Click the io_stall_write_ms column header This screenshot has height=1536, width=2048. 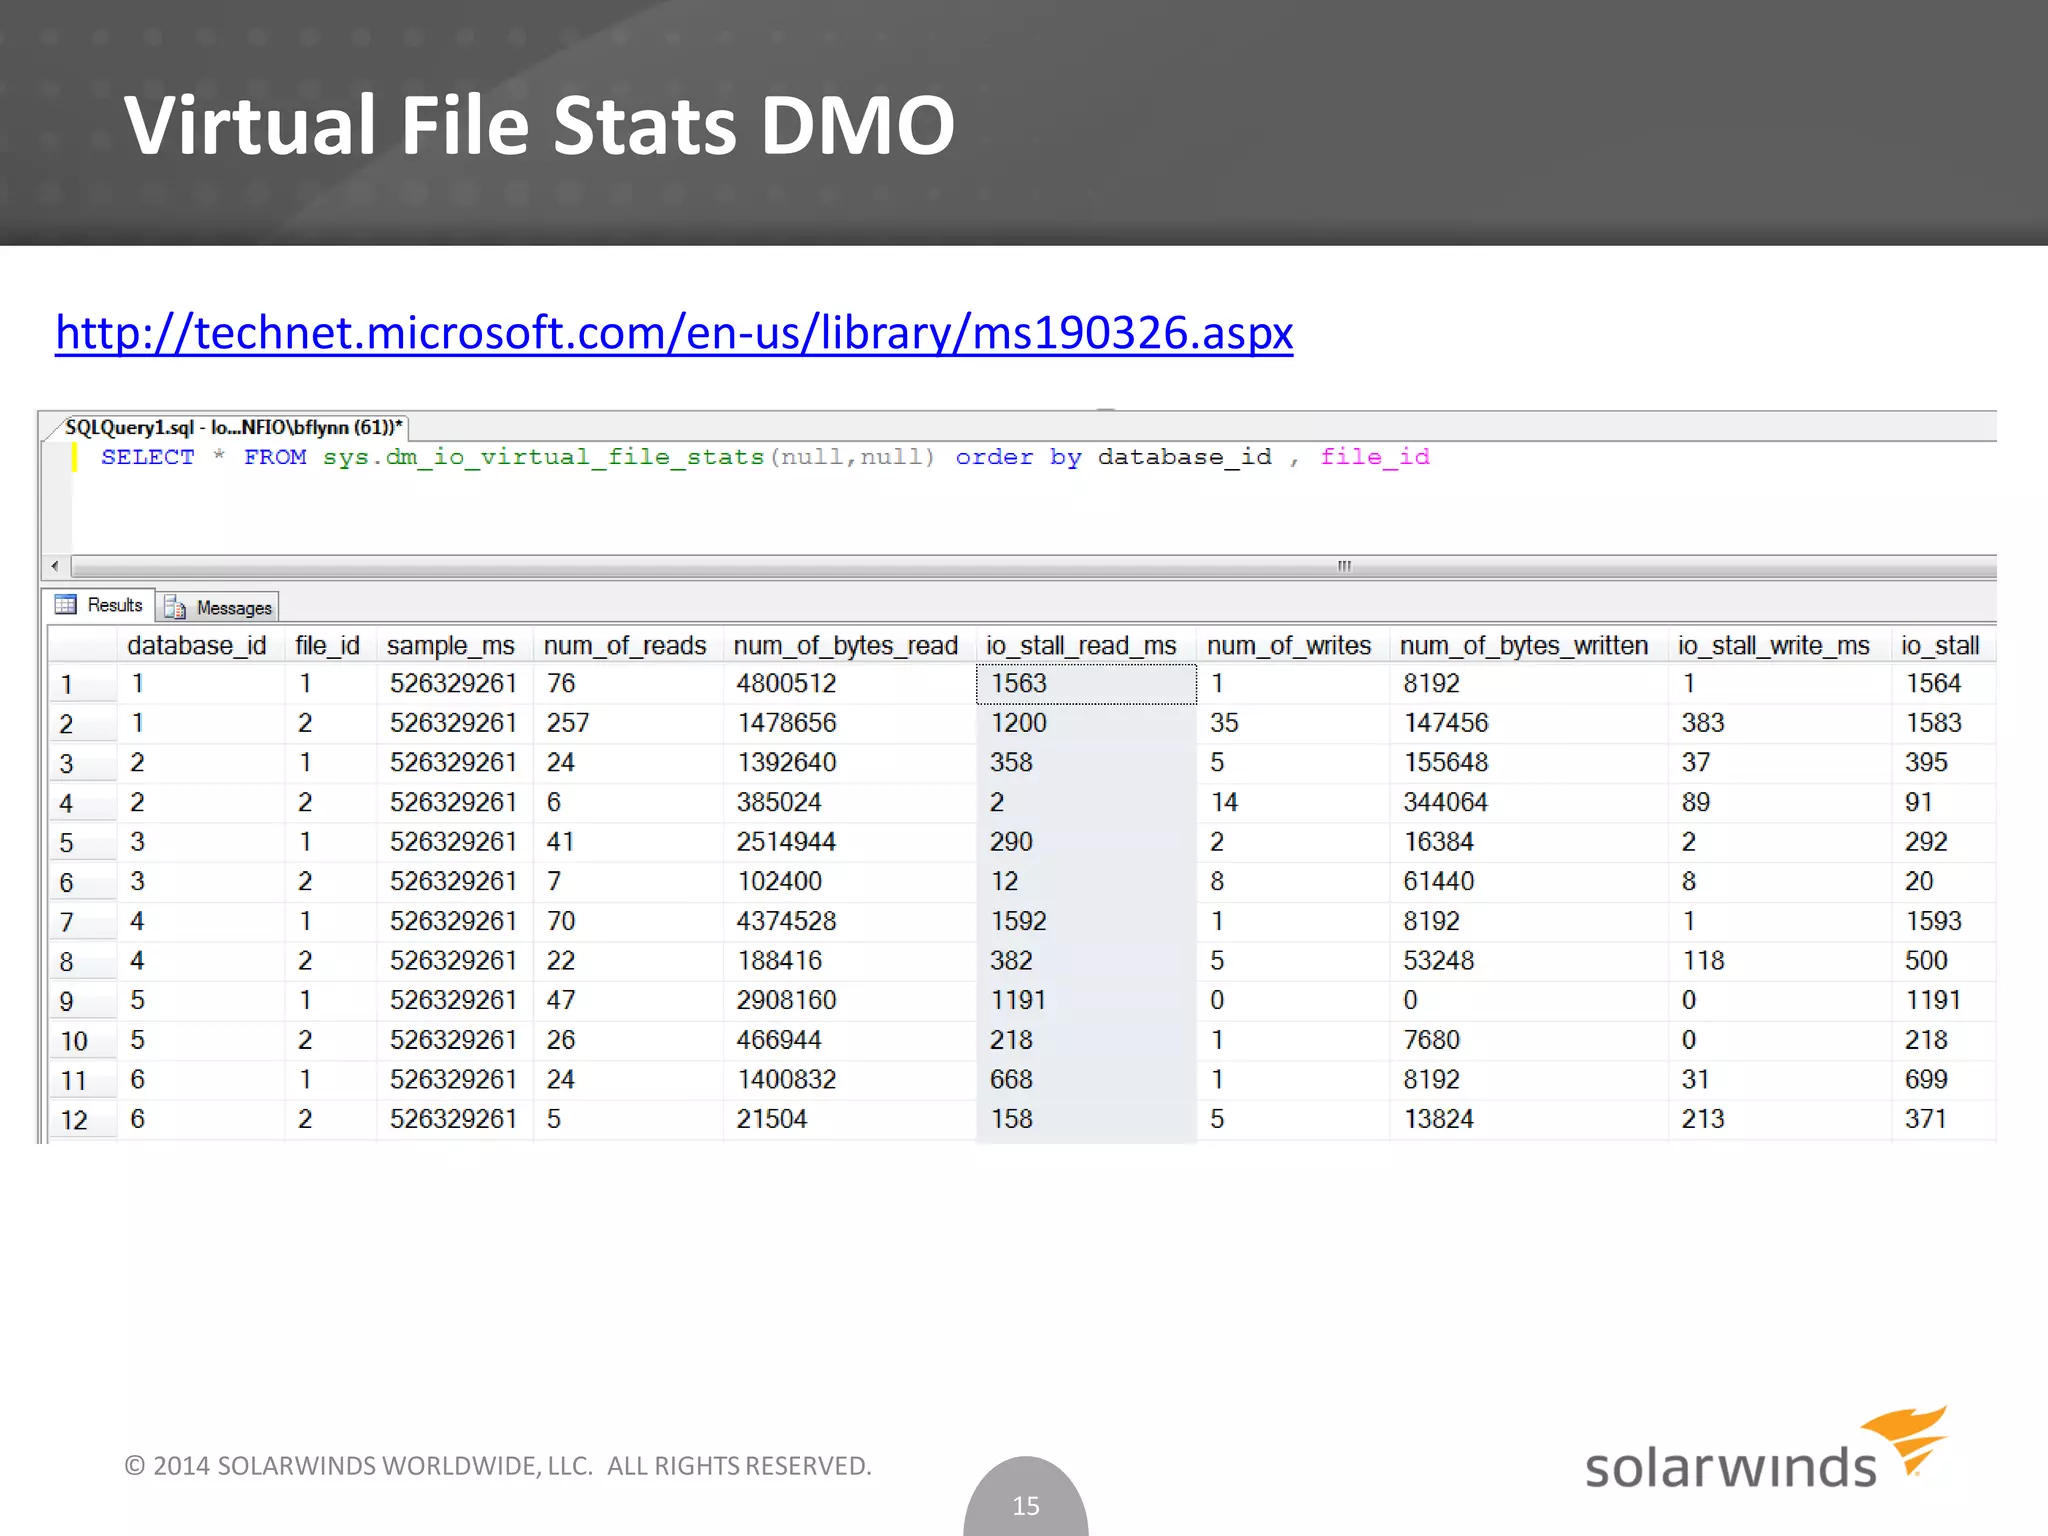click(1774, 646)
